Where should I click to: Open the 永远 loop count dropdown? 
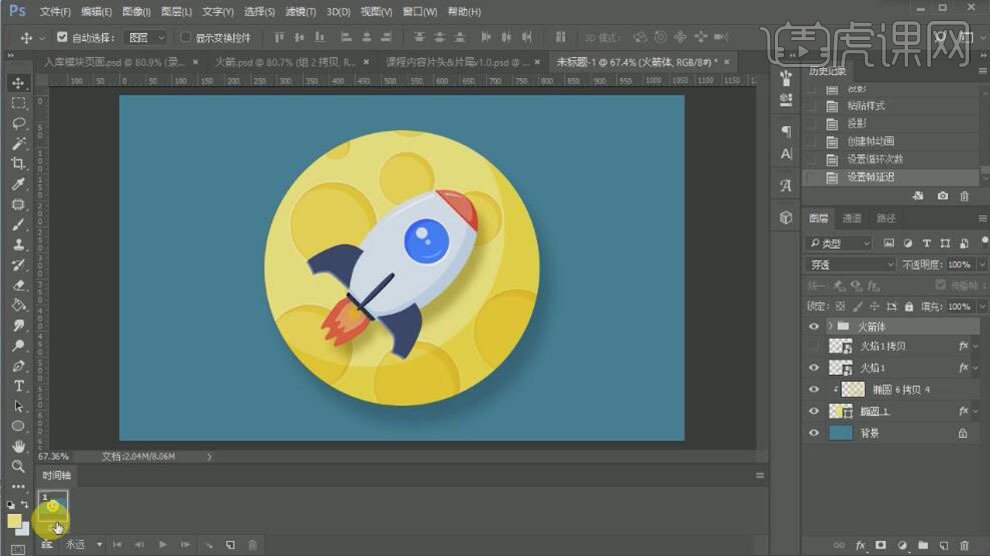tap(82, 544)
